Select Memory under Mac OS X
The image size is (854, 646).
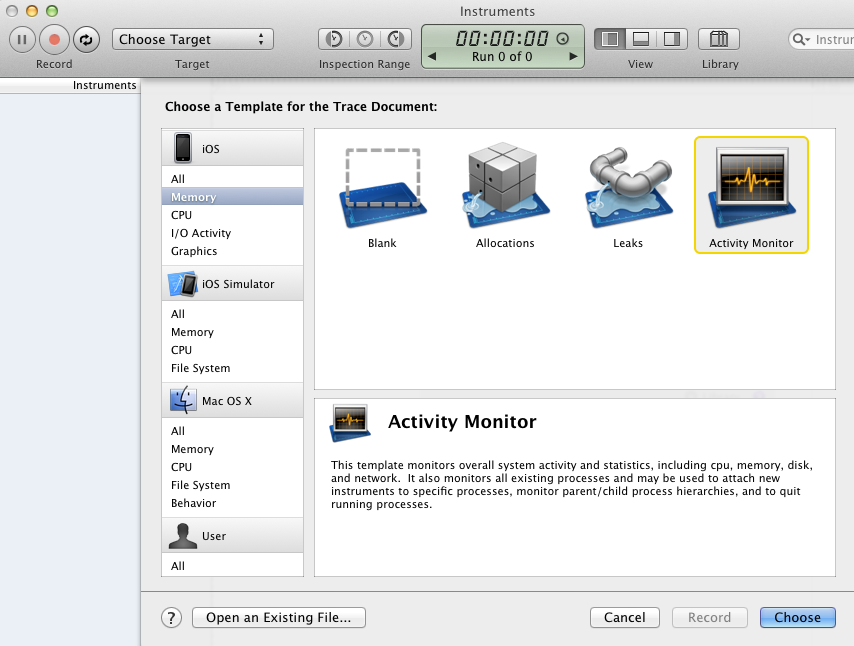[x=233, y=449]
